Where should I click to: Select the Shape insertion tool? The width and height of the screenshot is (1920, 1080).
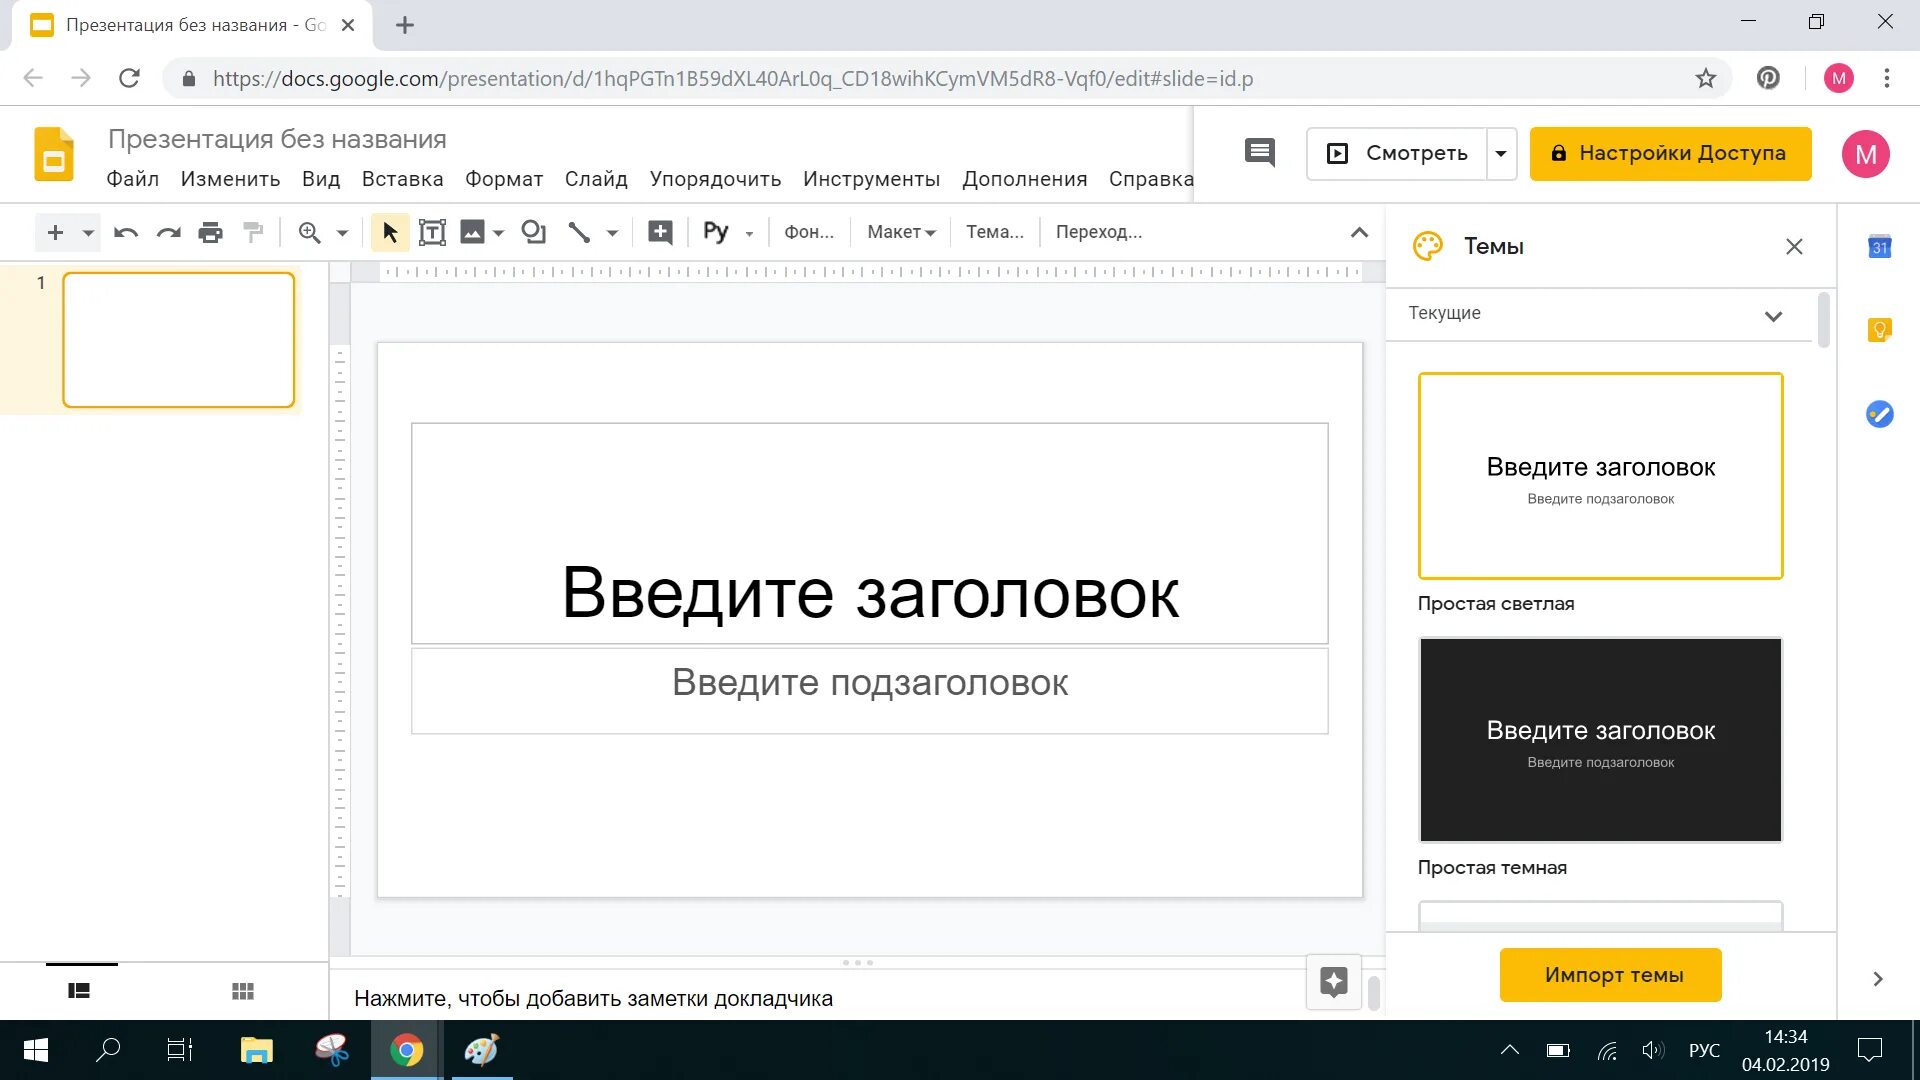tap(534, 232)
